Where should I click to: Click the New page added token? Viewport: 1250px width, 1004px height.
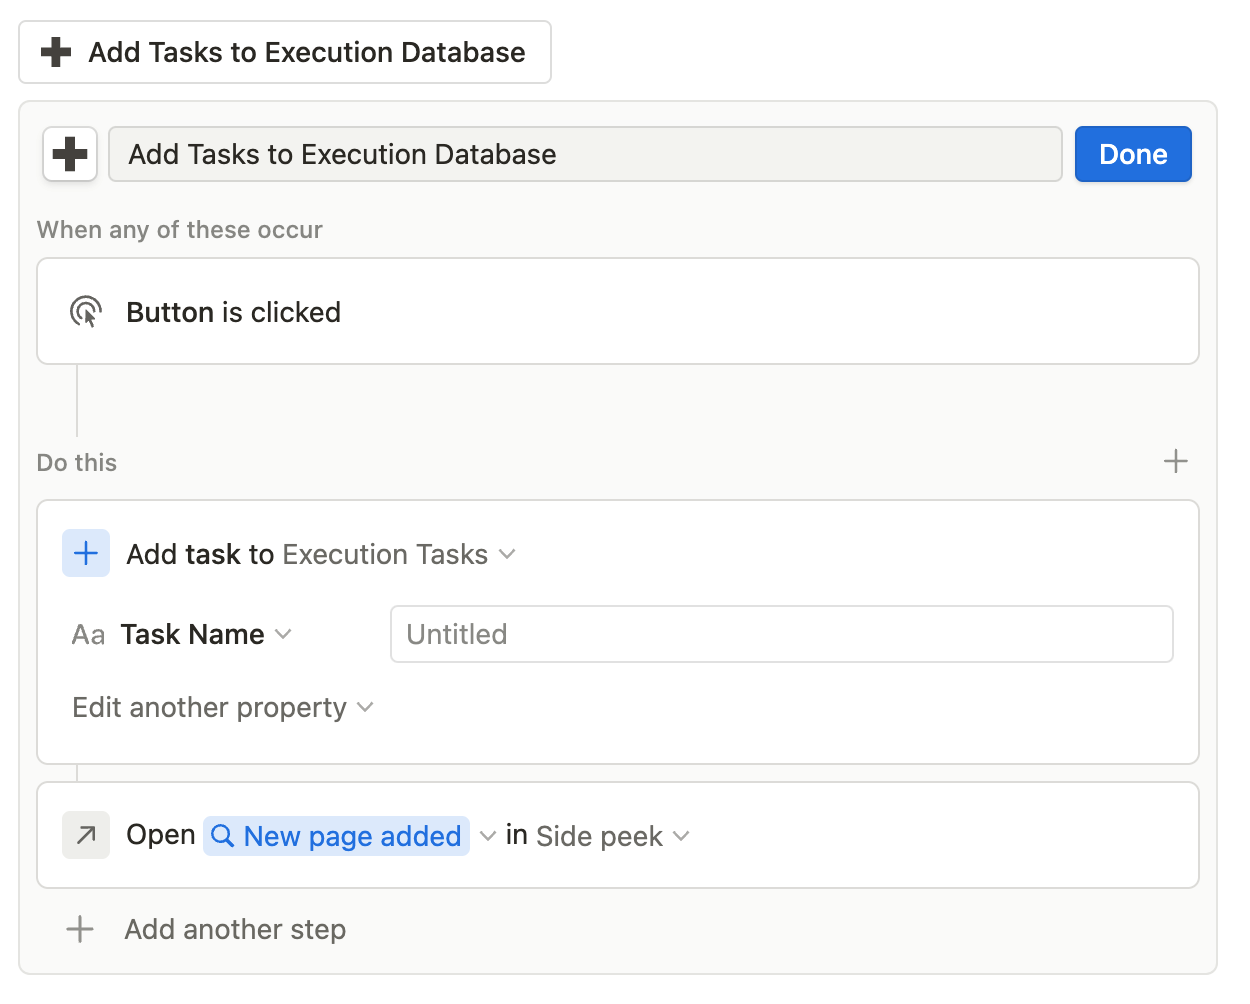coord(337,836)
